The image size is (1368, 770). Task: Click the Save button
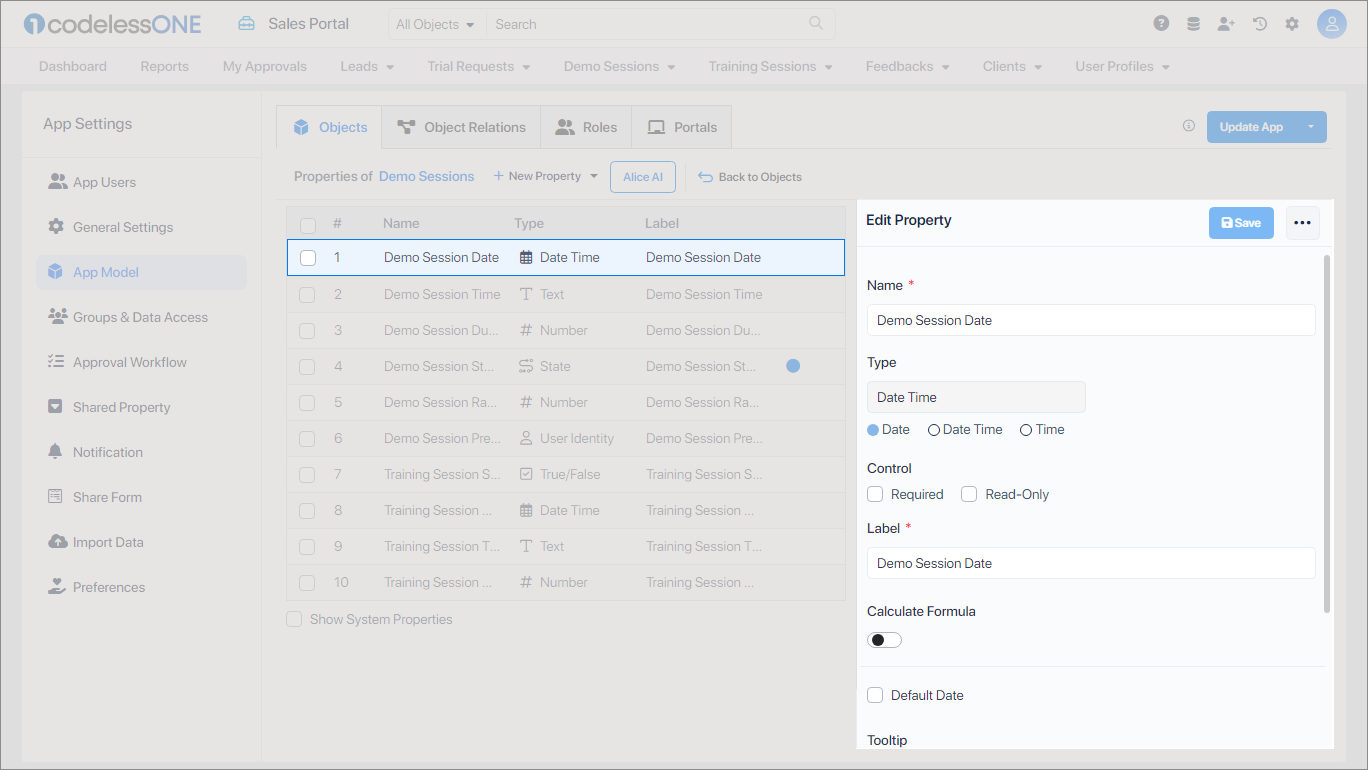click(x=1241, y=223)
